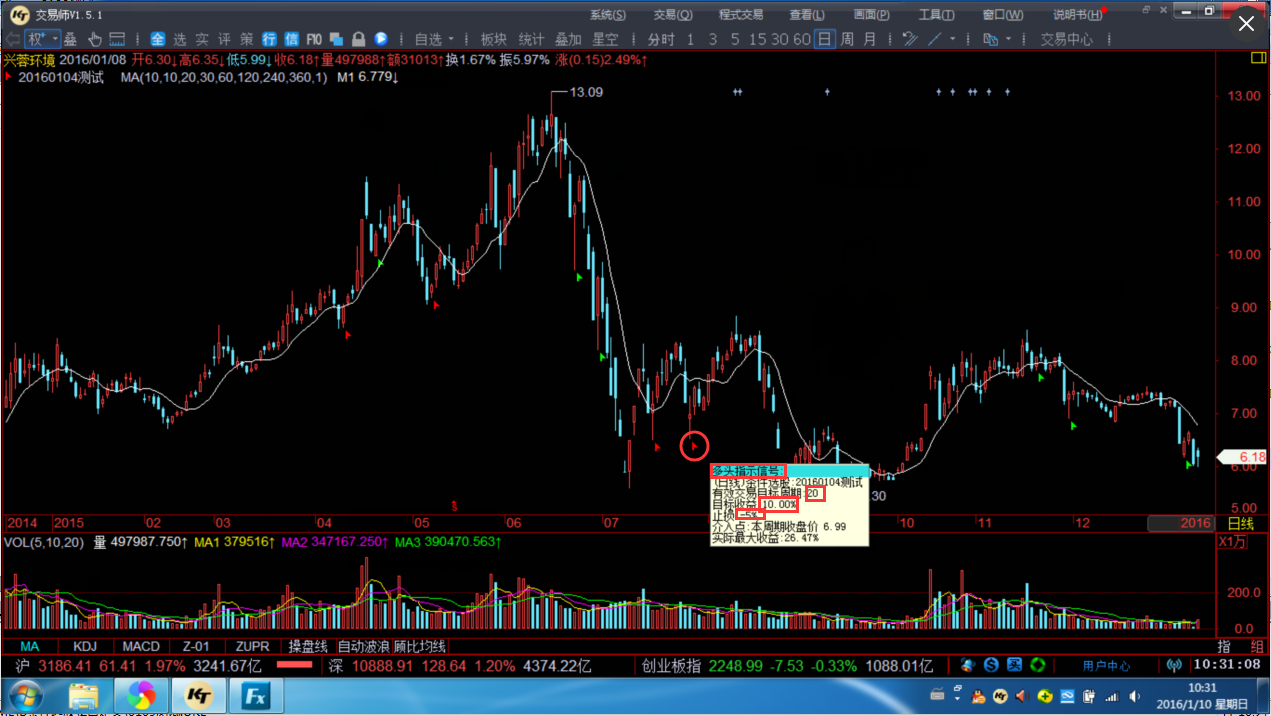
Task: Switch chart to 周 weekly period
Action: click(x=847, y=39)
